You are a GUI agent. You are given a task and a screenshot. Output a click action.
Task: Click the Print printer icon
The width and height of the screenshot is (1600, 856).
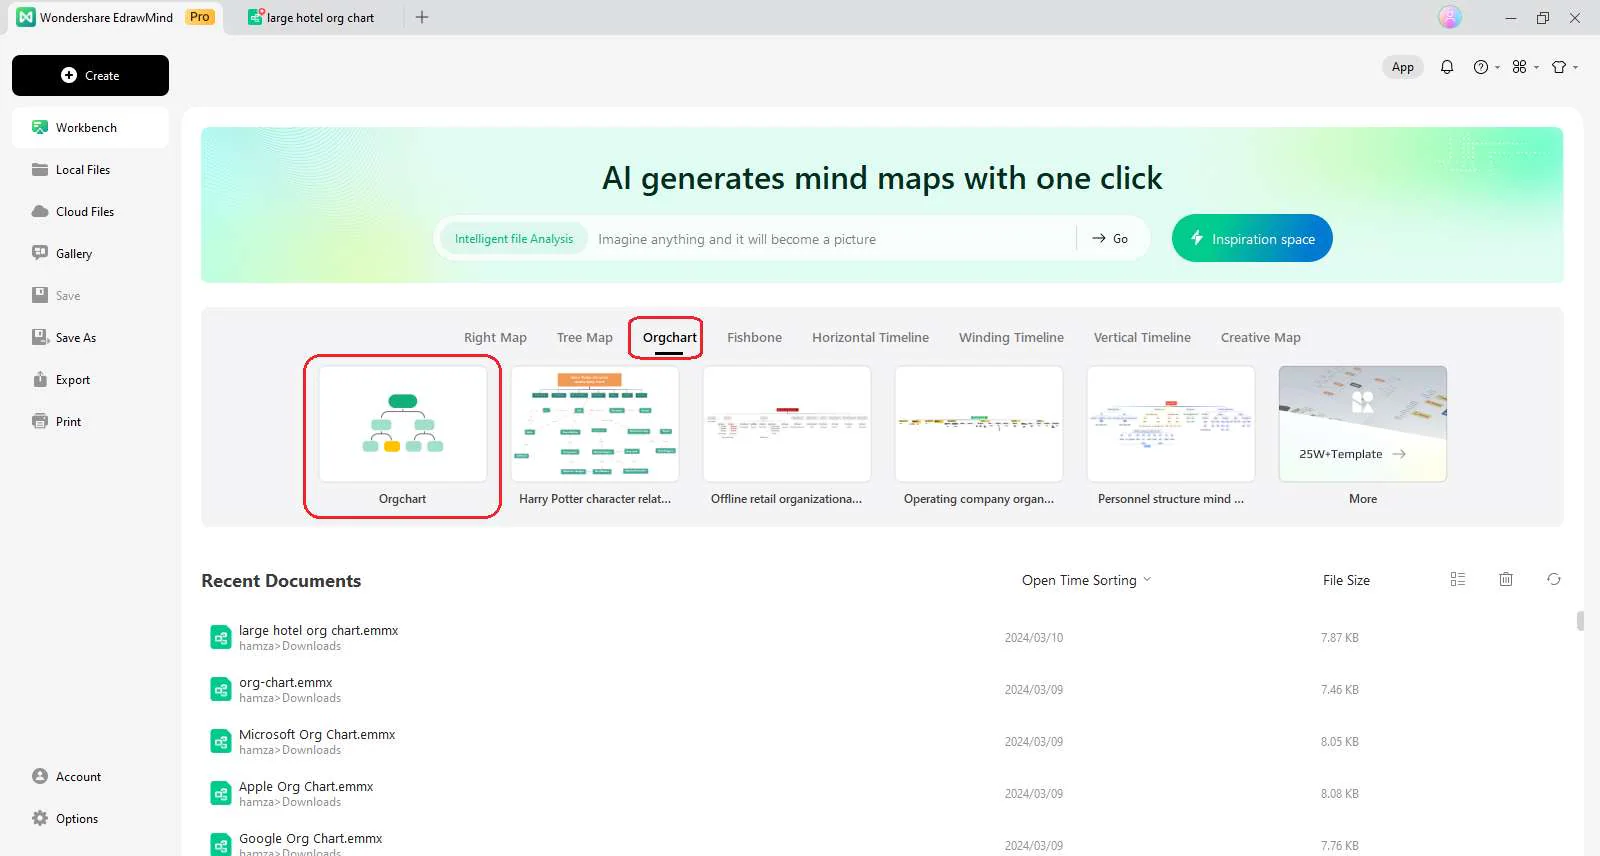point(40,421)
